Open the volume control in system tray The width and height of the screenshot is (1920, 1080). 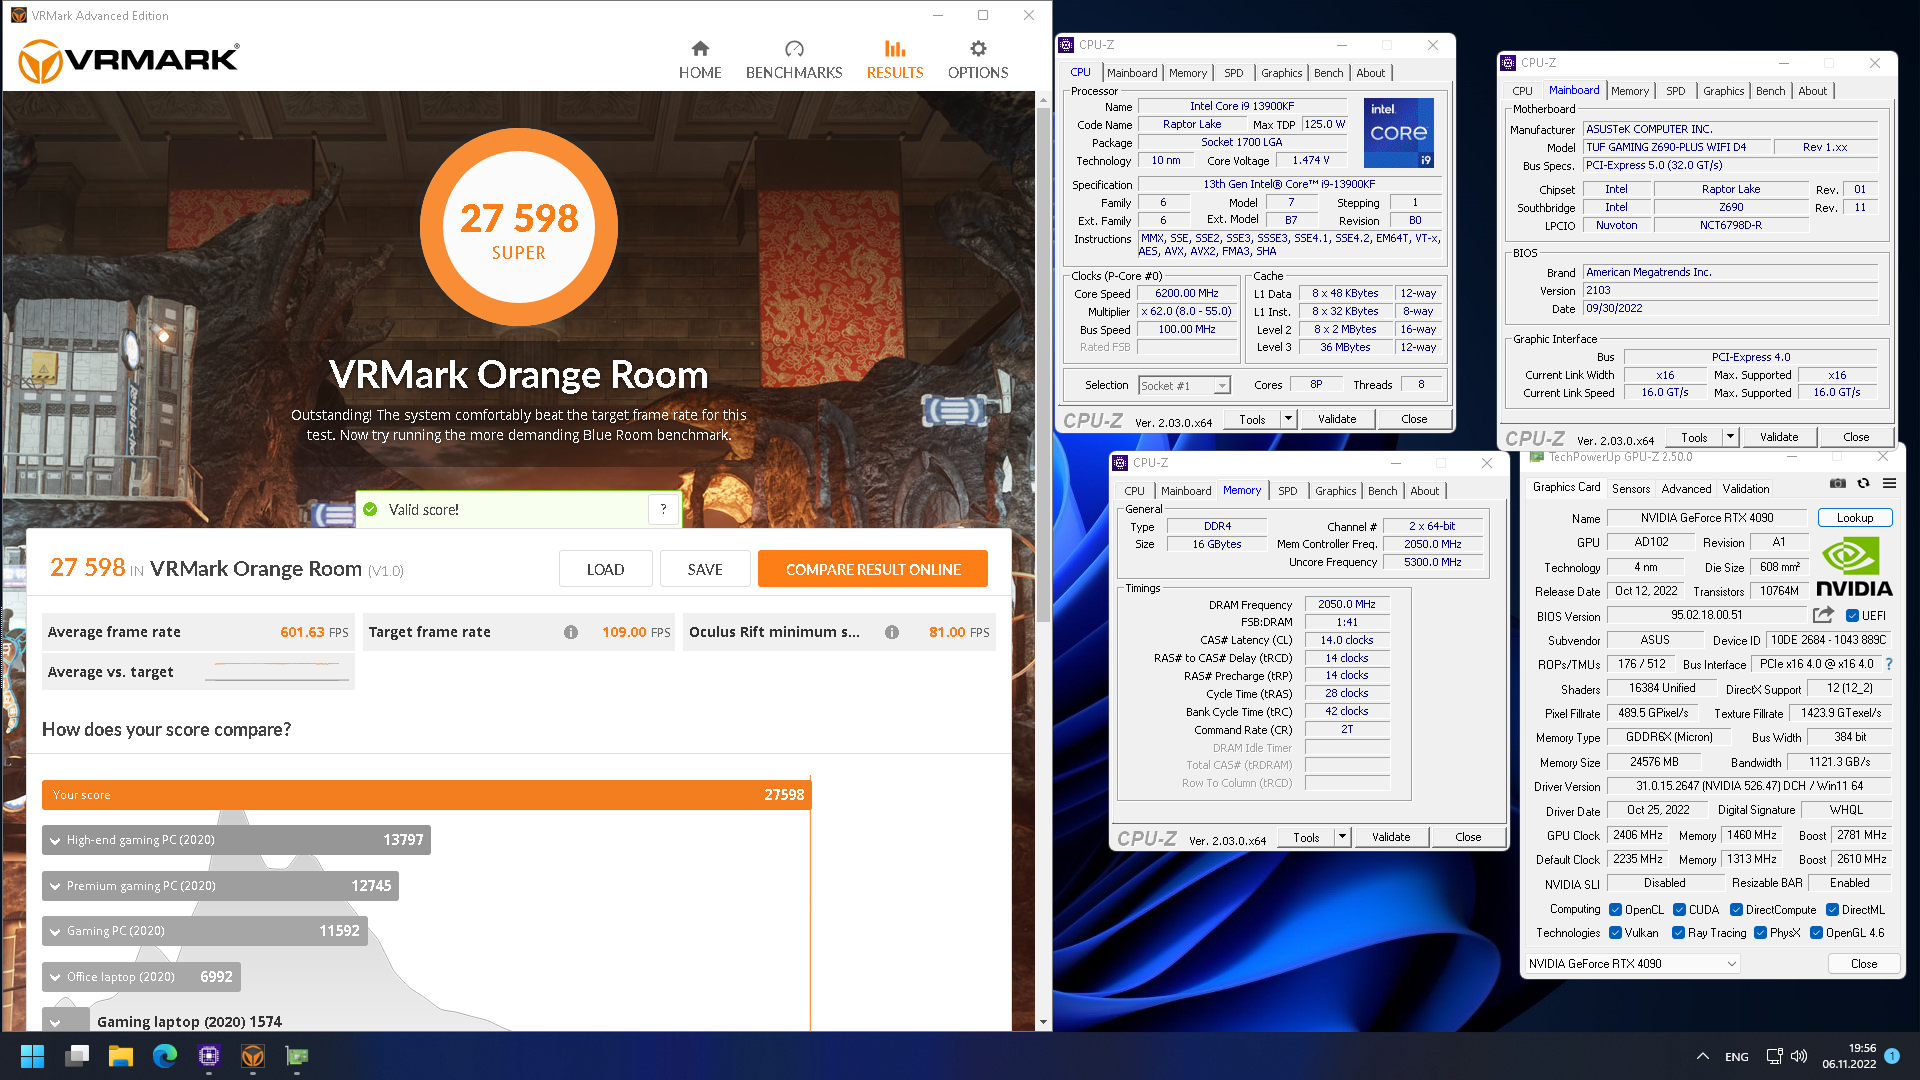tap(1799, 1056)
